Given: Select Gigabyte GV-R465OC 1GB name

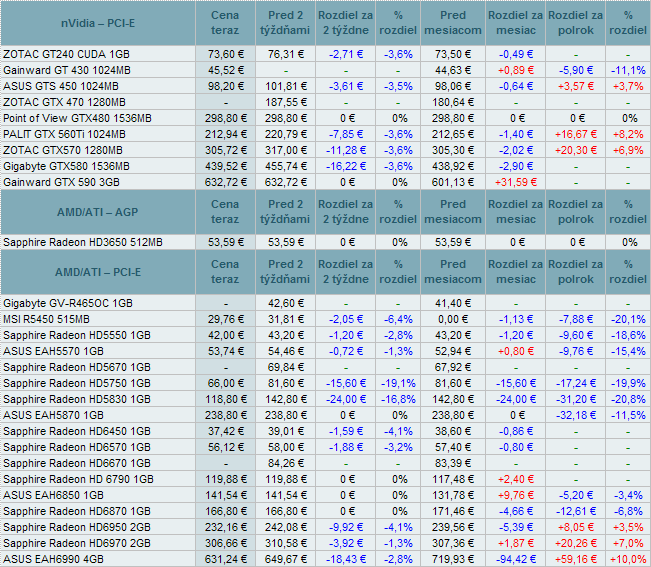Looking at the screenshot, I should coord(68,303).
